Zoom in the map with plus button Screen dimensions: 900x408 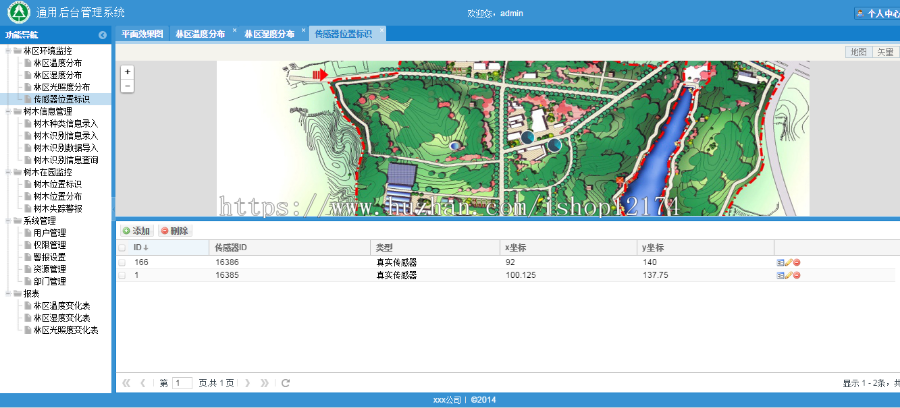pos(127,72)
